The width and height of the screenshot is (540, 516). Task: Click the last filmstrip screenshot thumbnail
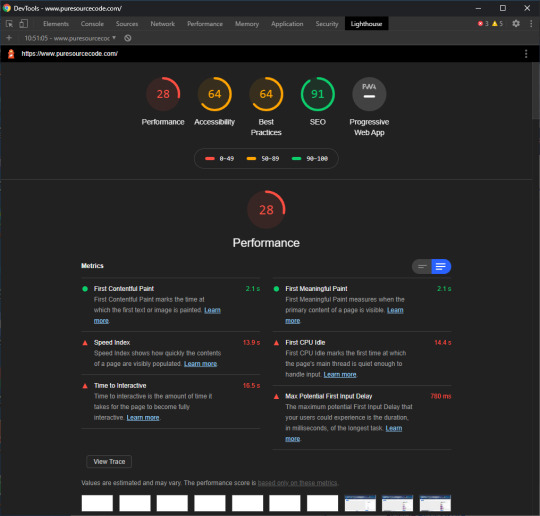pyautogui.click(x=435, y=503)
